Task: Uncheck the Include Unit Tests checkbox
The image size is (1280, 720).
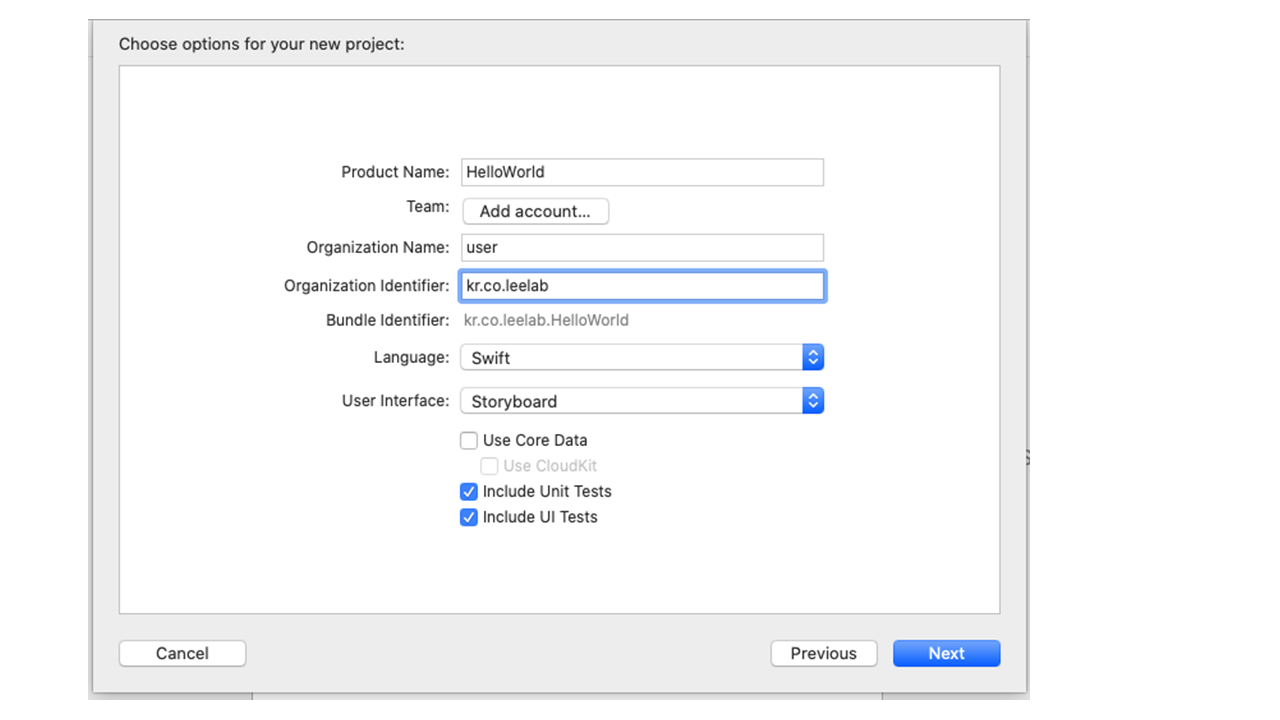Action: [x=469, y=492]
